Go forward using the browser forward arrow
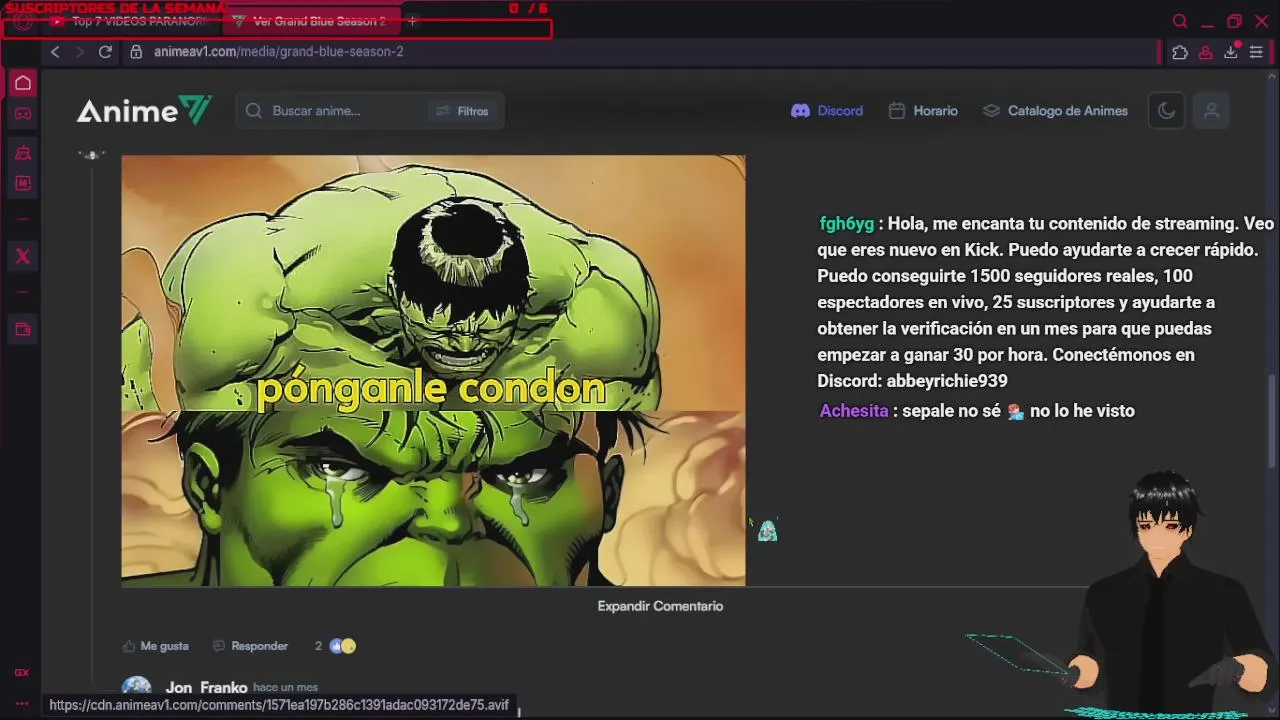Screen dimensions: 1280x720 [x=80, y=52]
